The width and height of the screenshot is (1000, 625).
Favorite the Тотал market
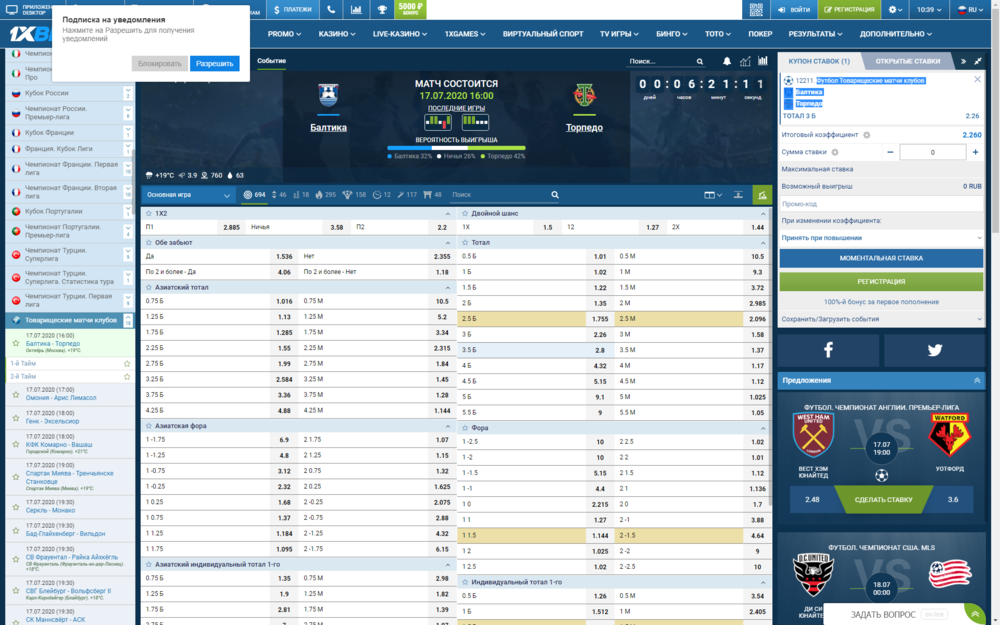pos(465,243)
